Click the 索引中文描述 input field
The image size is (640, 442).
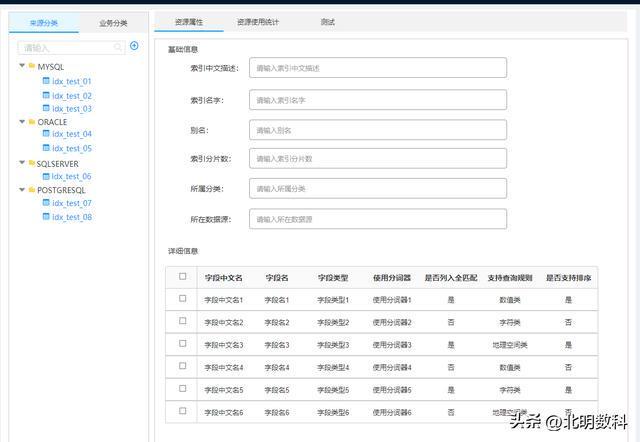click(378, 68)
